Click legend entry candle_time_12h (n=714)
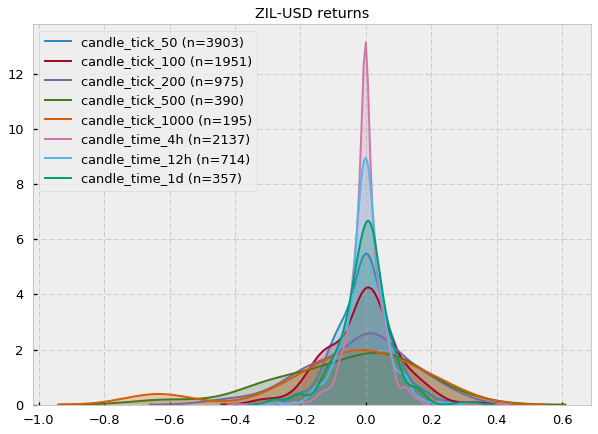 coord(147,159)
